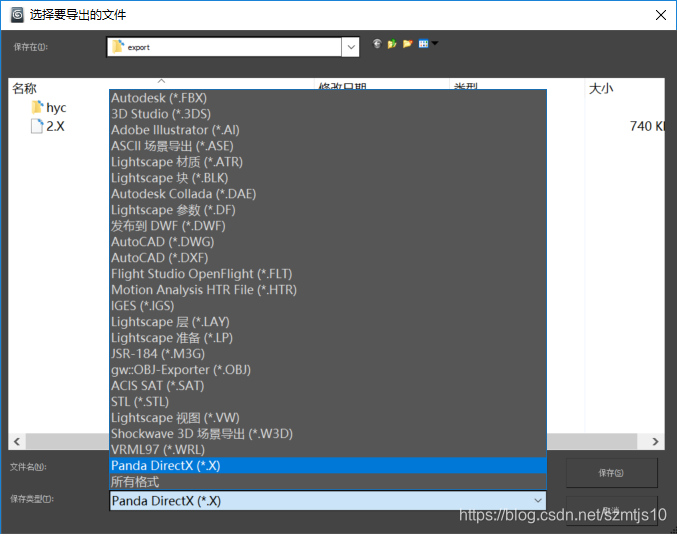677x534 pixels.
Task: Select the 2.X file icon
Action: coord(37,126)
